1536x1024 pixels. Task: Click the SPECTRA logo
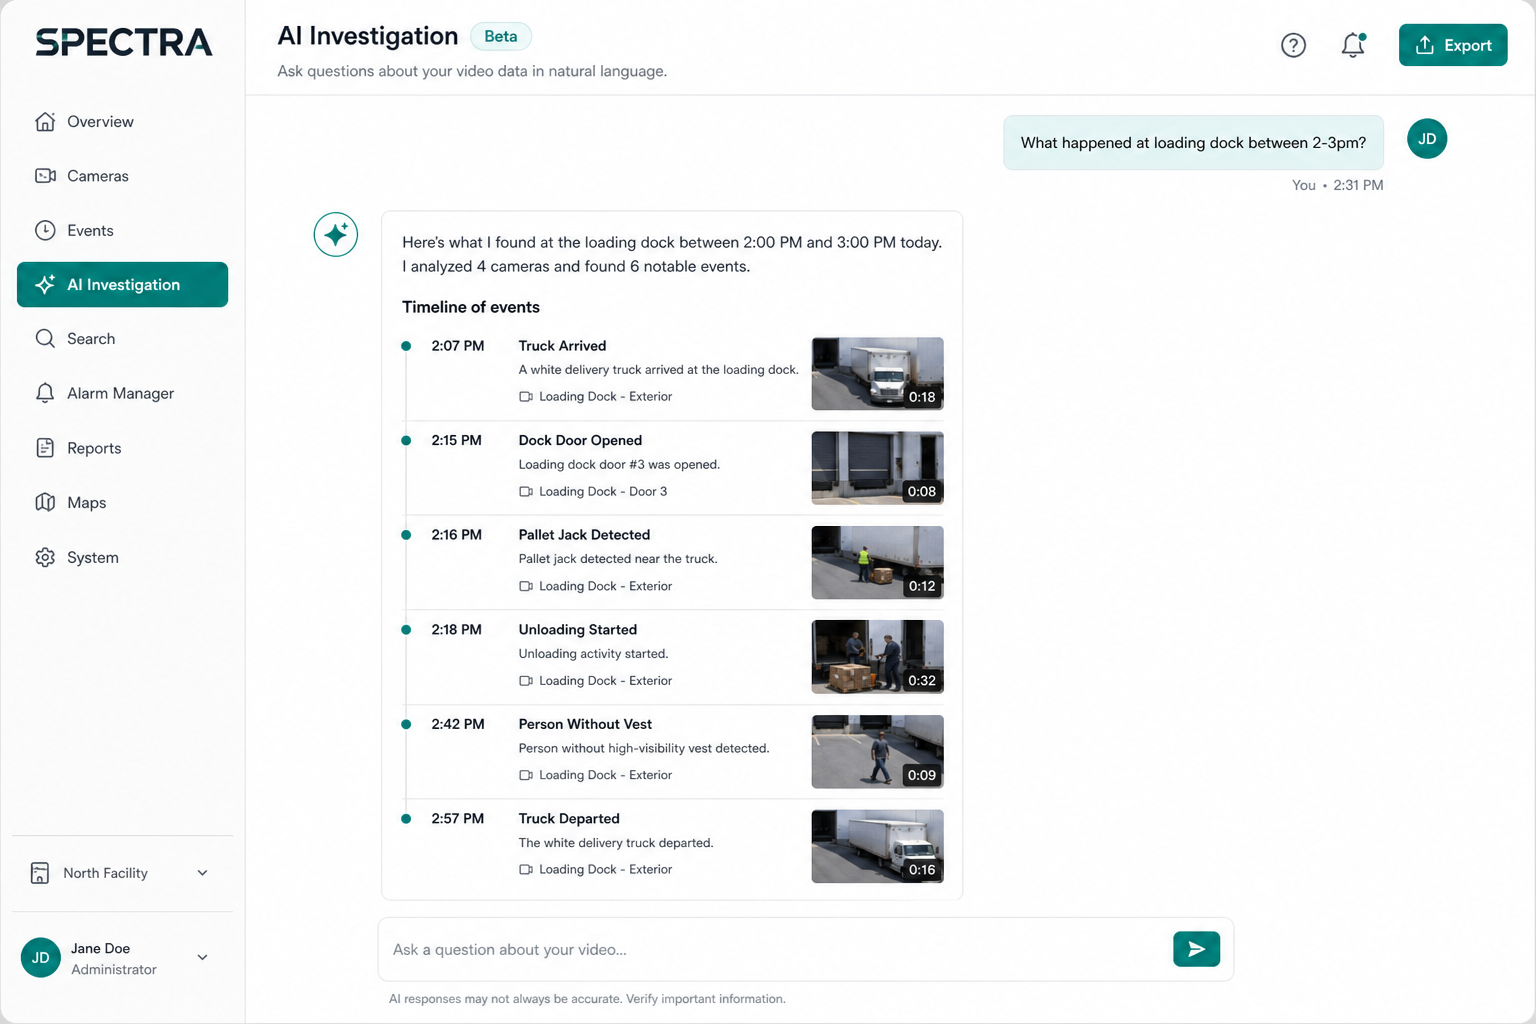123,42
